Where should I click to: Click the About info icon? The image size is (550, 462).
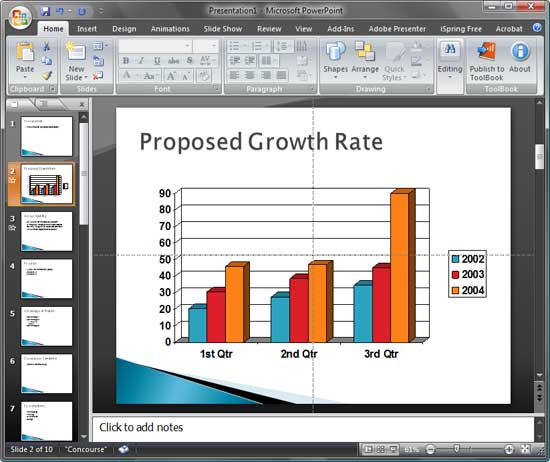pyautogui.click(x=520, y=51)
